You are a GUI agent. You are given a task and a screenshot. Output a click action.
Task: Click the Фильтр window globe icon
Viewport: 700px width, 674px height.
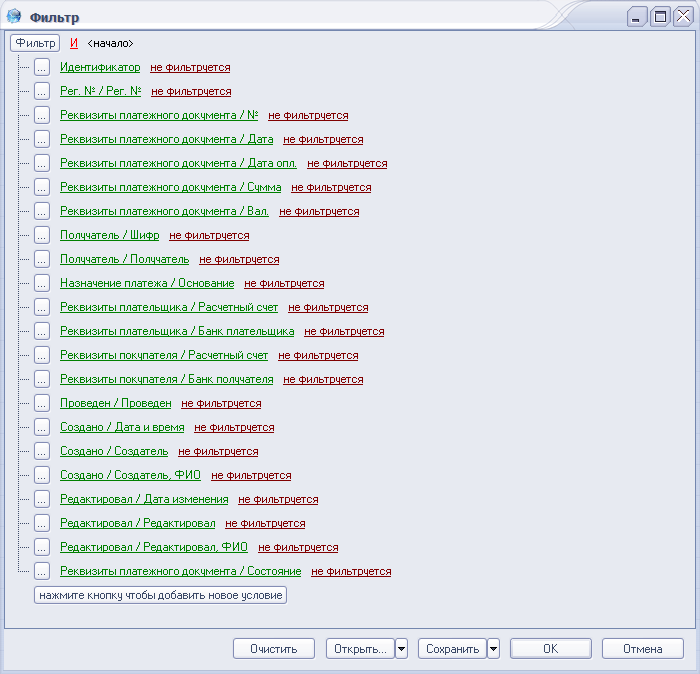14,16
